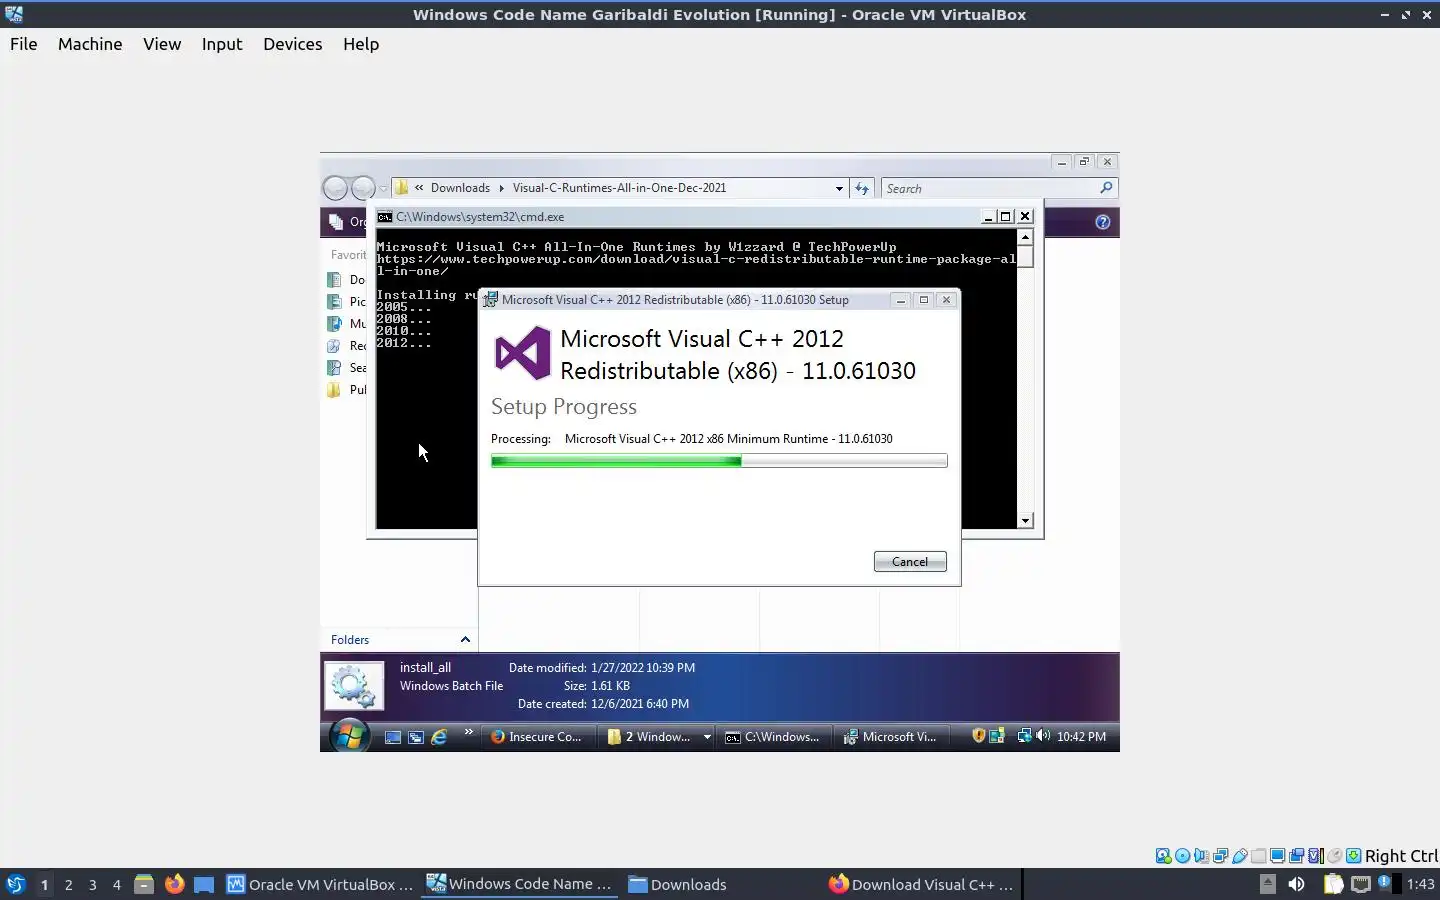This screenshot has width=1440, height=900.
Task: Click cmd window scrollbar up arrow
Action: point(1025,237)
